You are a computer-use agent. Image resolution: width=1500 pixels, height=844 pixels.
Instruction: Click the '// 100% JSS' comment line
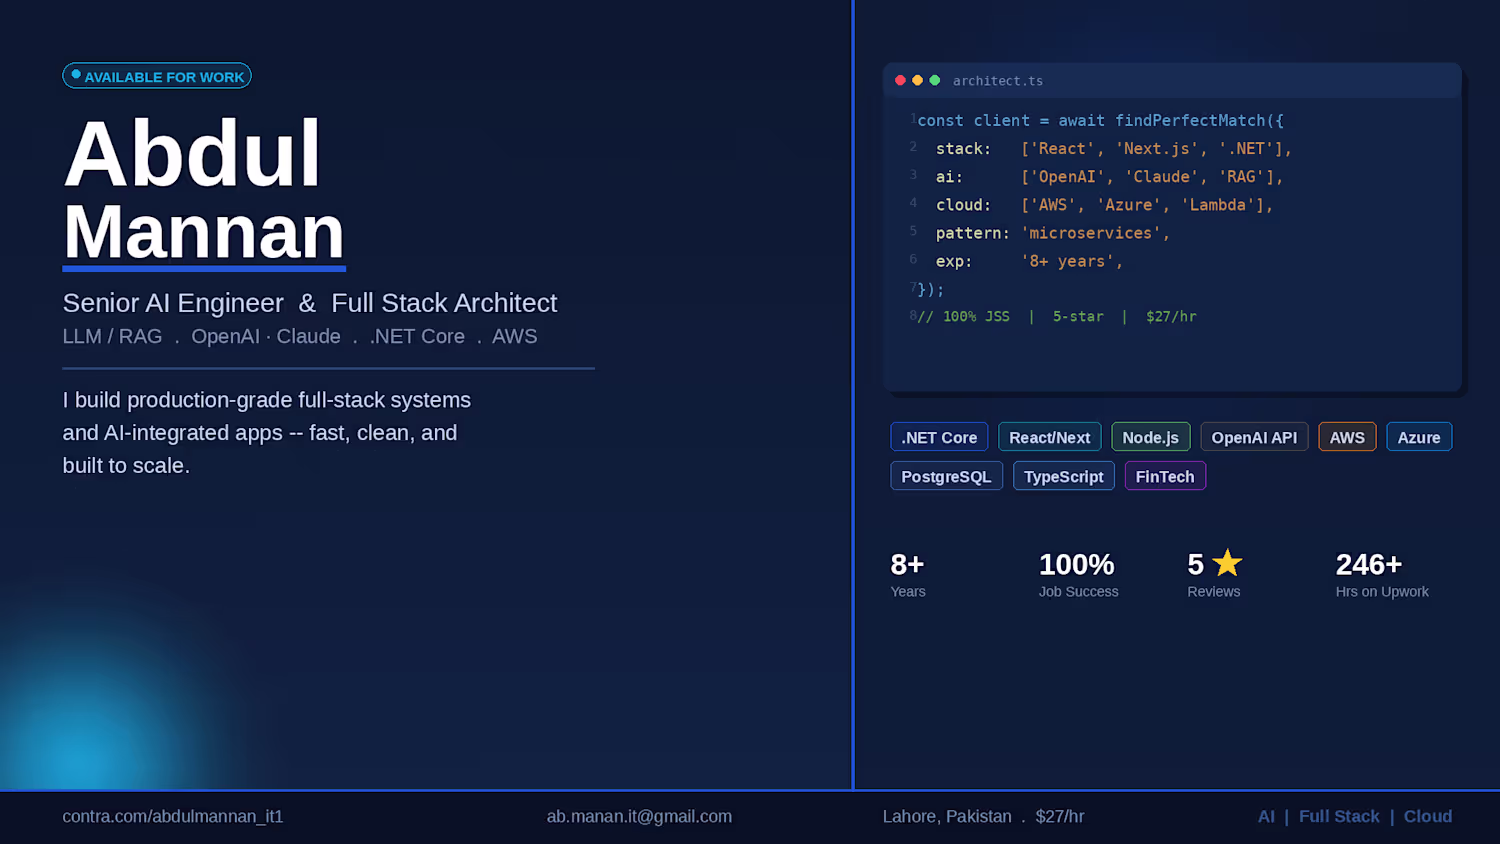pyautogui.click(x=1057, y=316)
